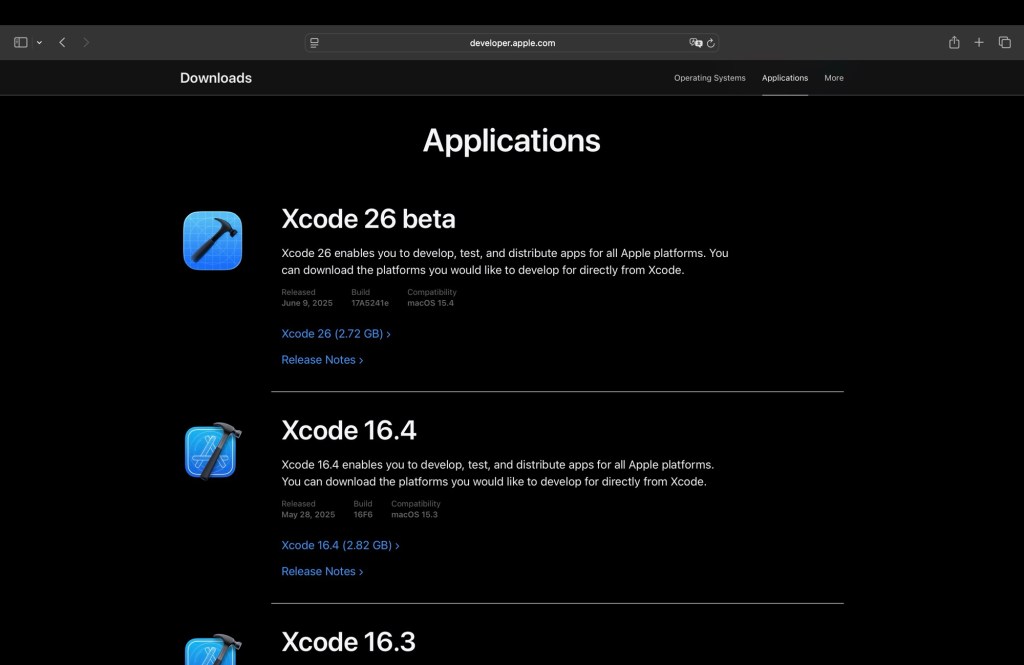1024x665 pixels.
Task: Reload the current page
Action: [x=711, y=43]
